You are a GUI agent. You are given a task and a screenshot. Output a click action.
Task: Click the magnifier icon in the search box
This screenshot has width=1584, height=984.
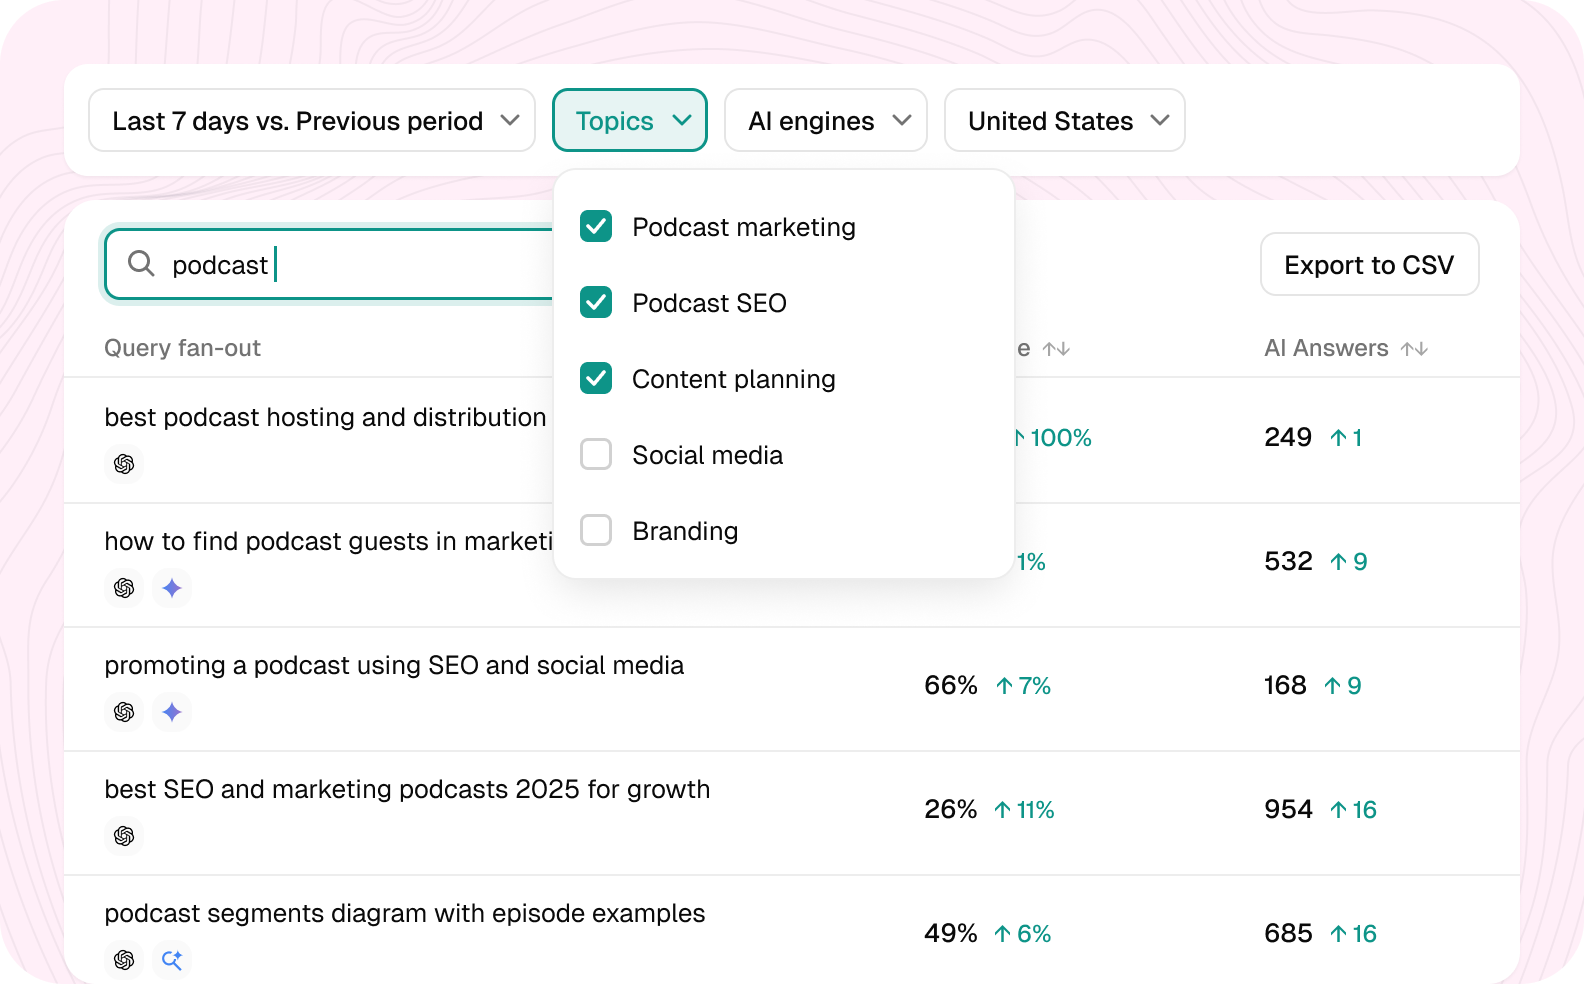(x=141, y=263)
